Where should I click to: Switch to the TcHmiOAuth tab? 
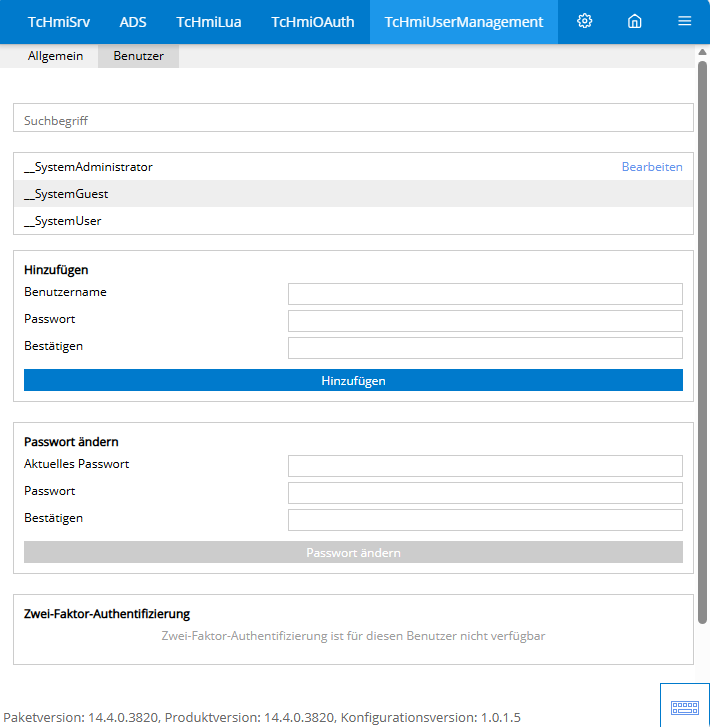312,21
